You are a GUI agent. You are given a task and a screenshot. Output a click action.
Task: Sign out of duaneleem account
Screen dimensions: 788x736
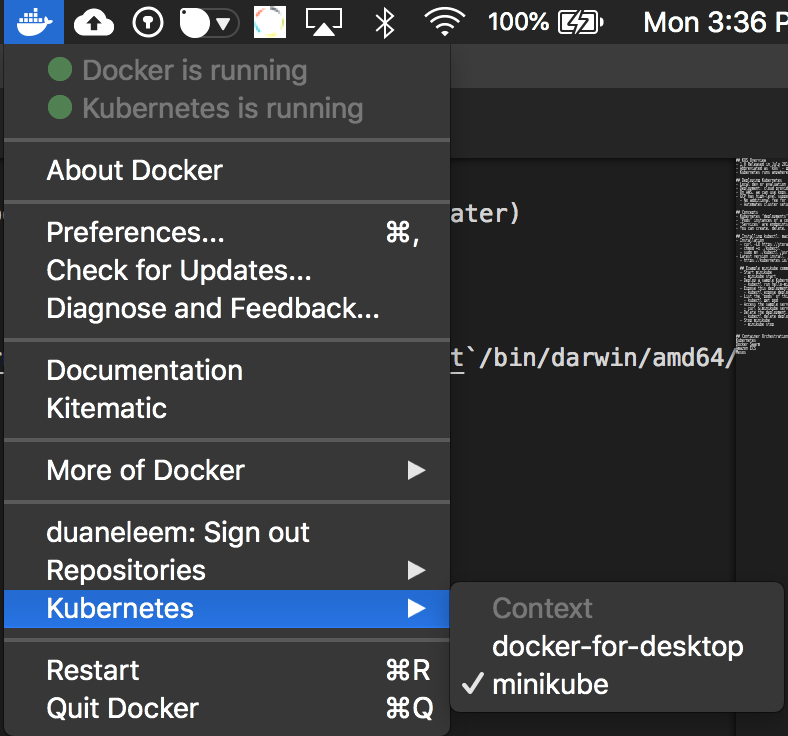[x=178, y=532]
